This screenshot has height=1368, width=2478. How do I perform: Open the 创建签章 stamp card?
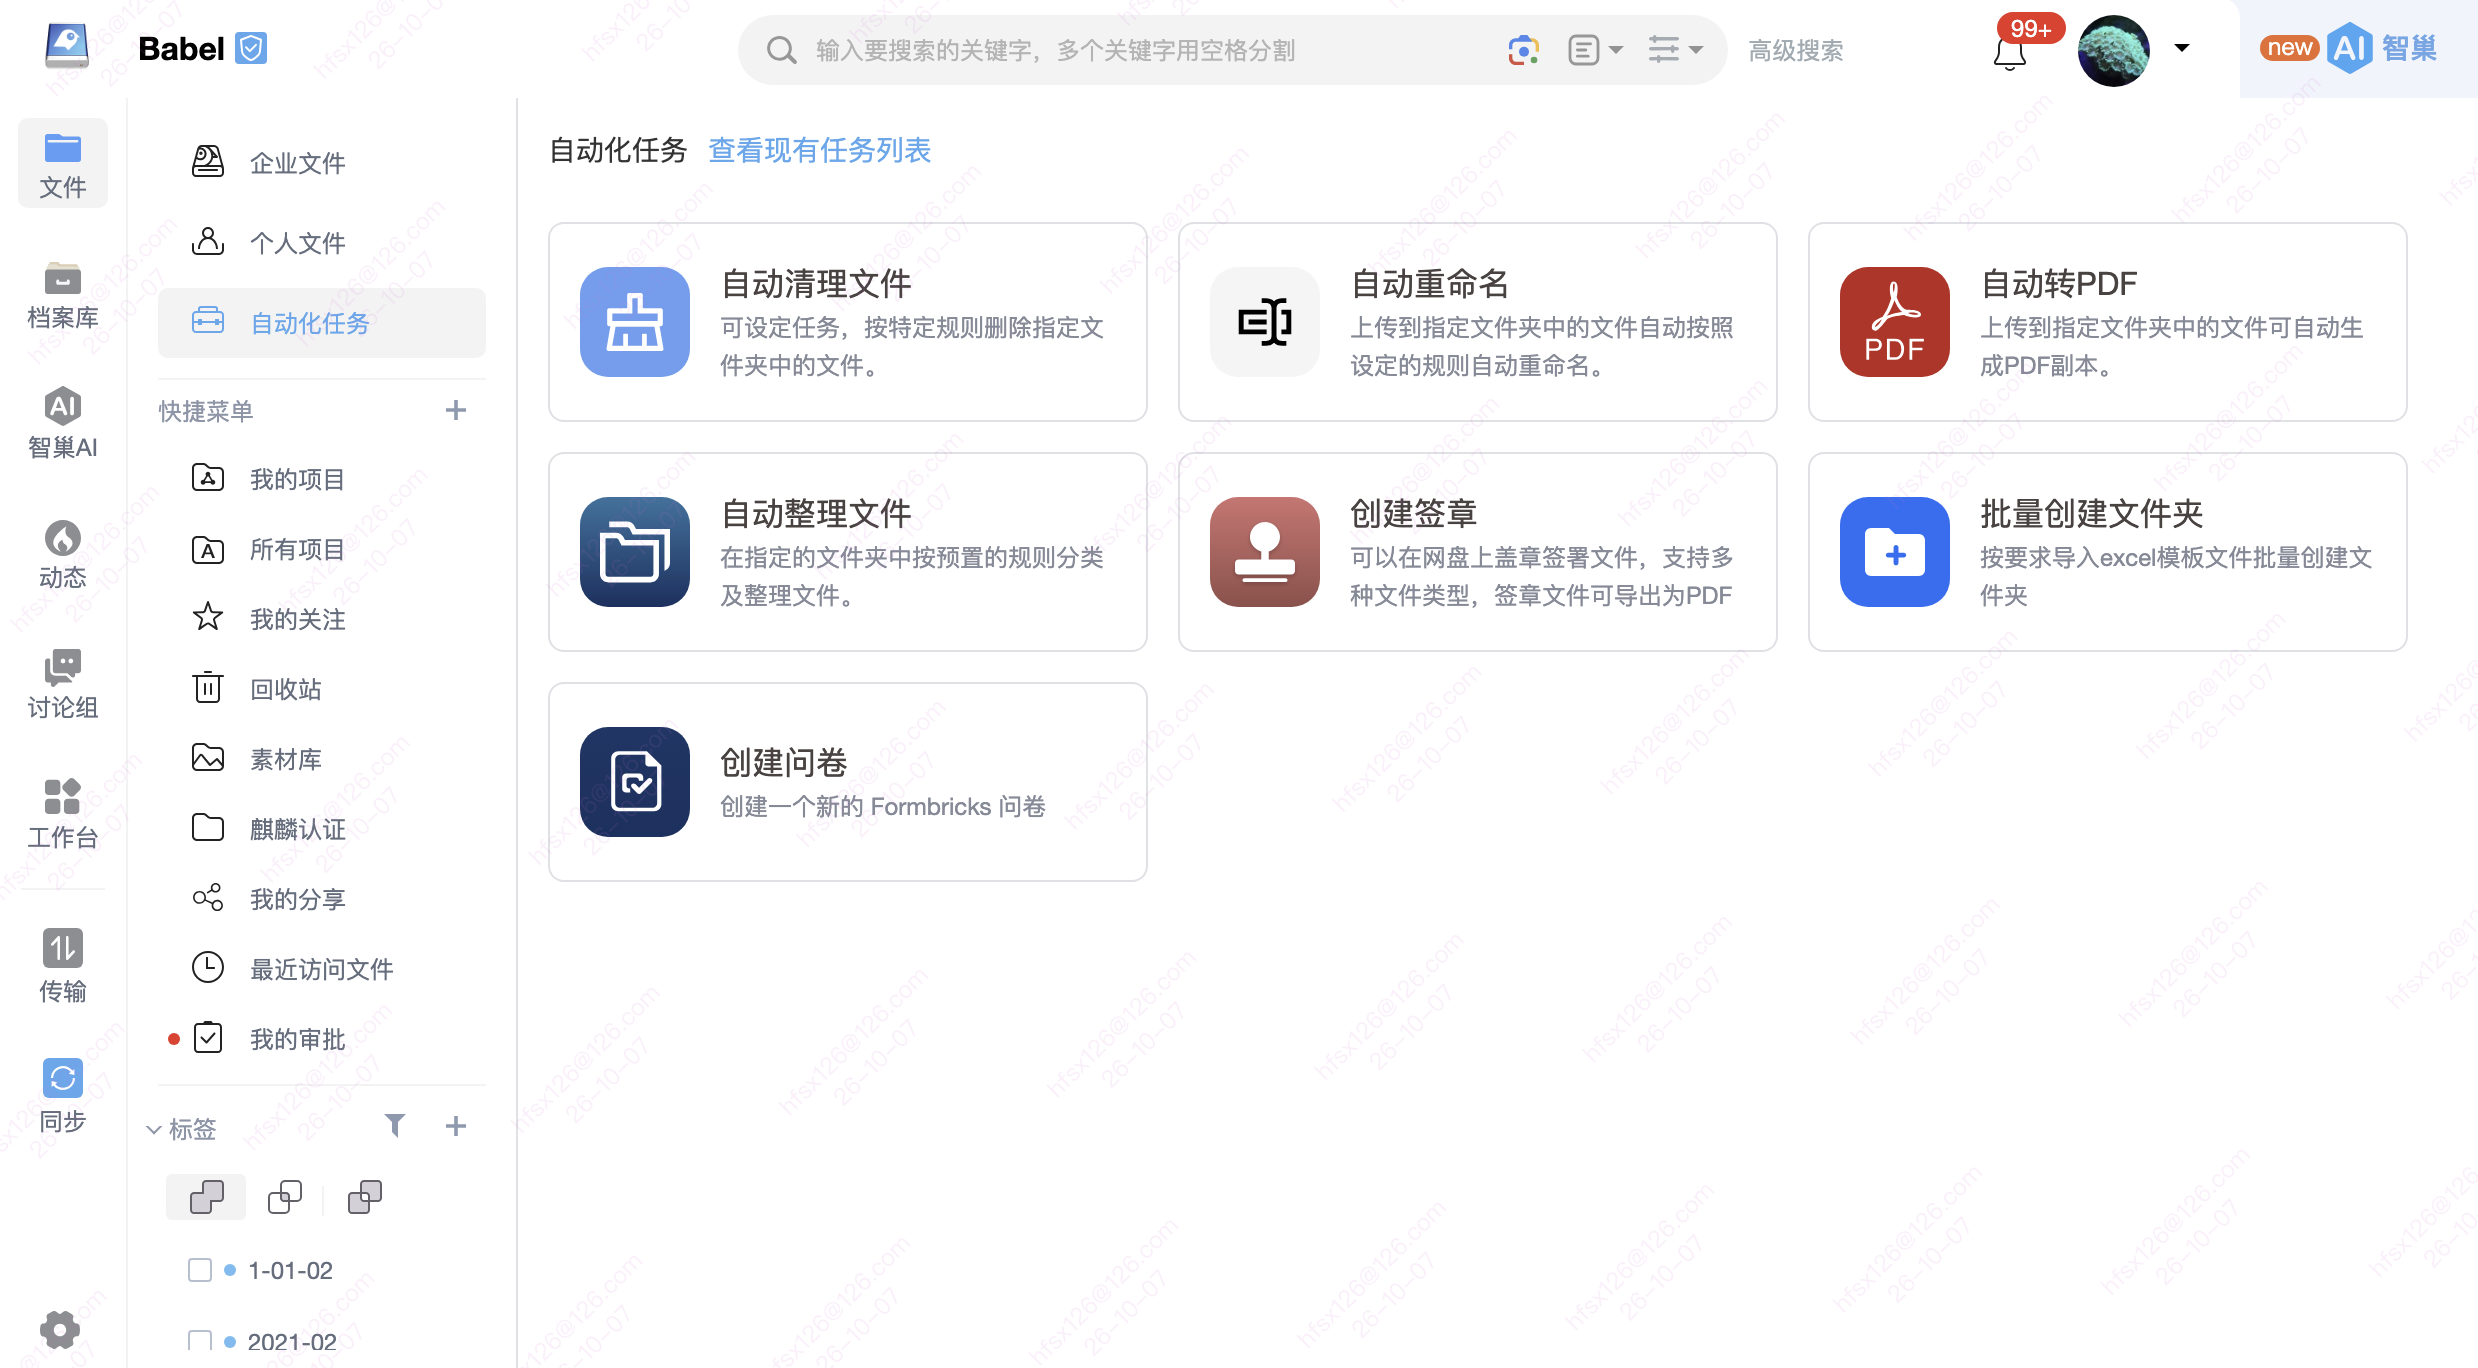coord(1478,552)
